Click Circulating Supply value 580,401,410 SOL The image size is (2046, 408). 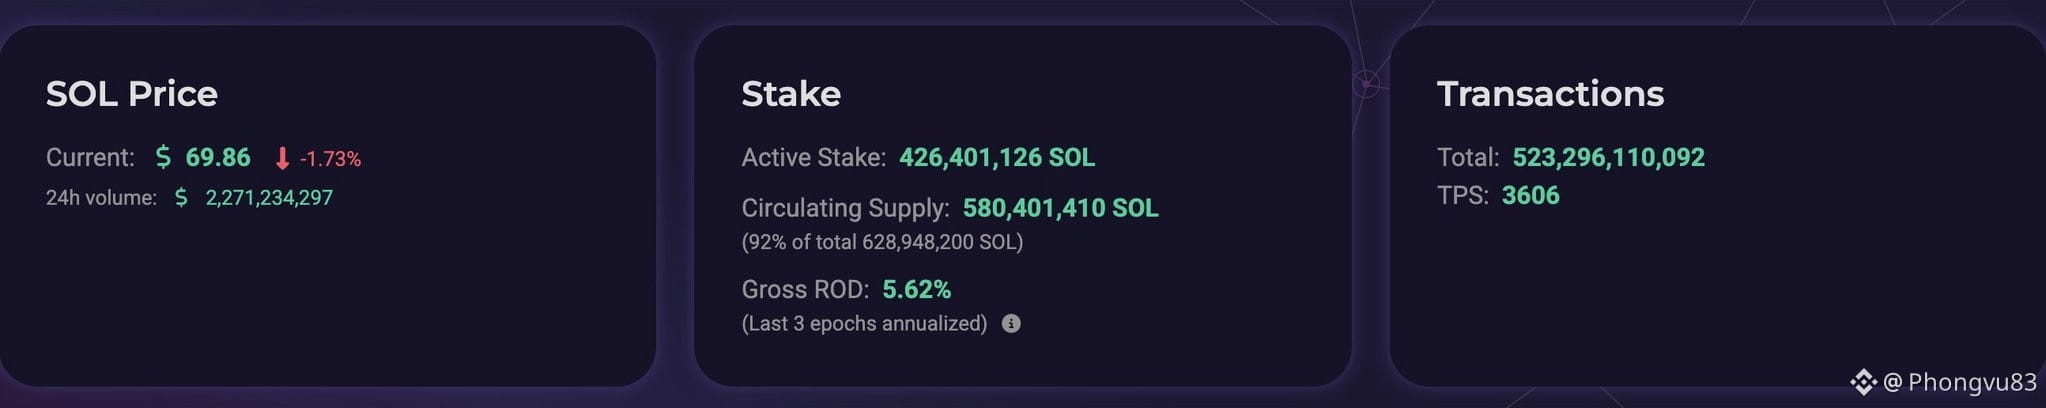click(1060, 207)
